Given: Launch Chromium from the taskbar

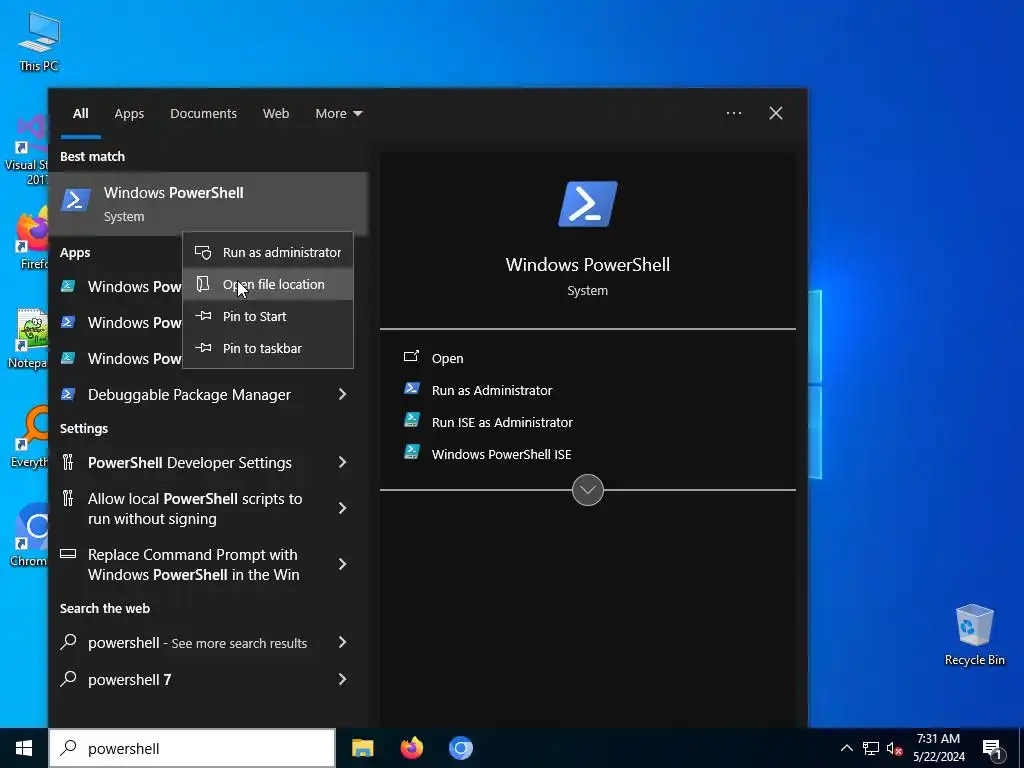Looking at the screenshot, I should click(x=460, y=748).
